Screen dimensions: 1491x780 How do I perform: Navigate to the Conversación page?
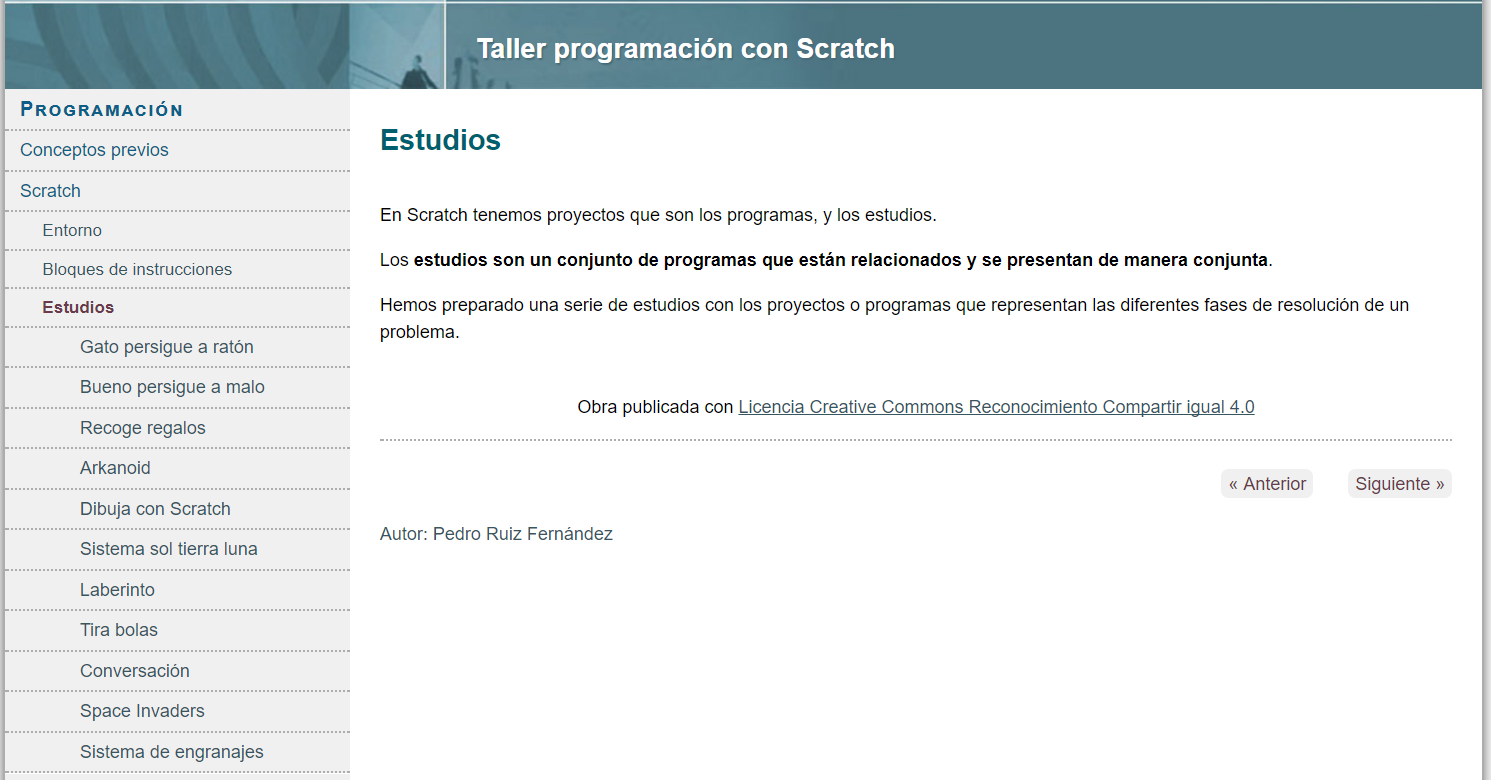135,671
